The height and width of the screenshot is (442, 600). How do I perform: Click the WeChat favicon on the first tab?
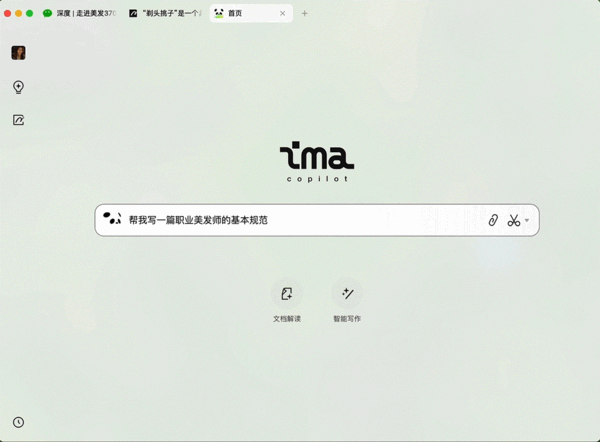pos(47,13)
